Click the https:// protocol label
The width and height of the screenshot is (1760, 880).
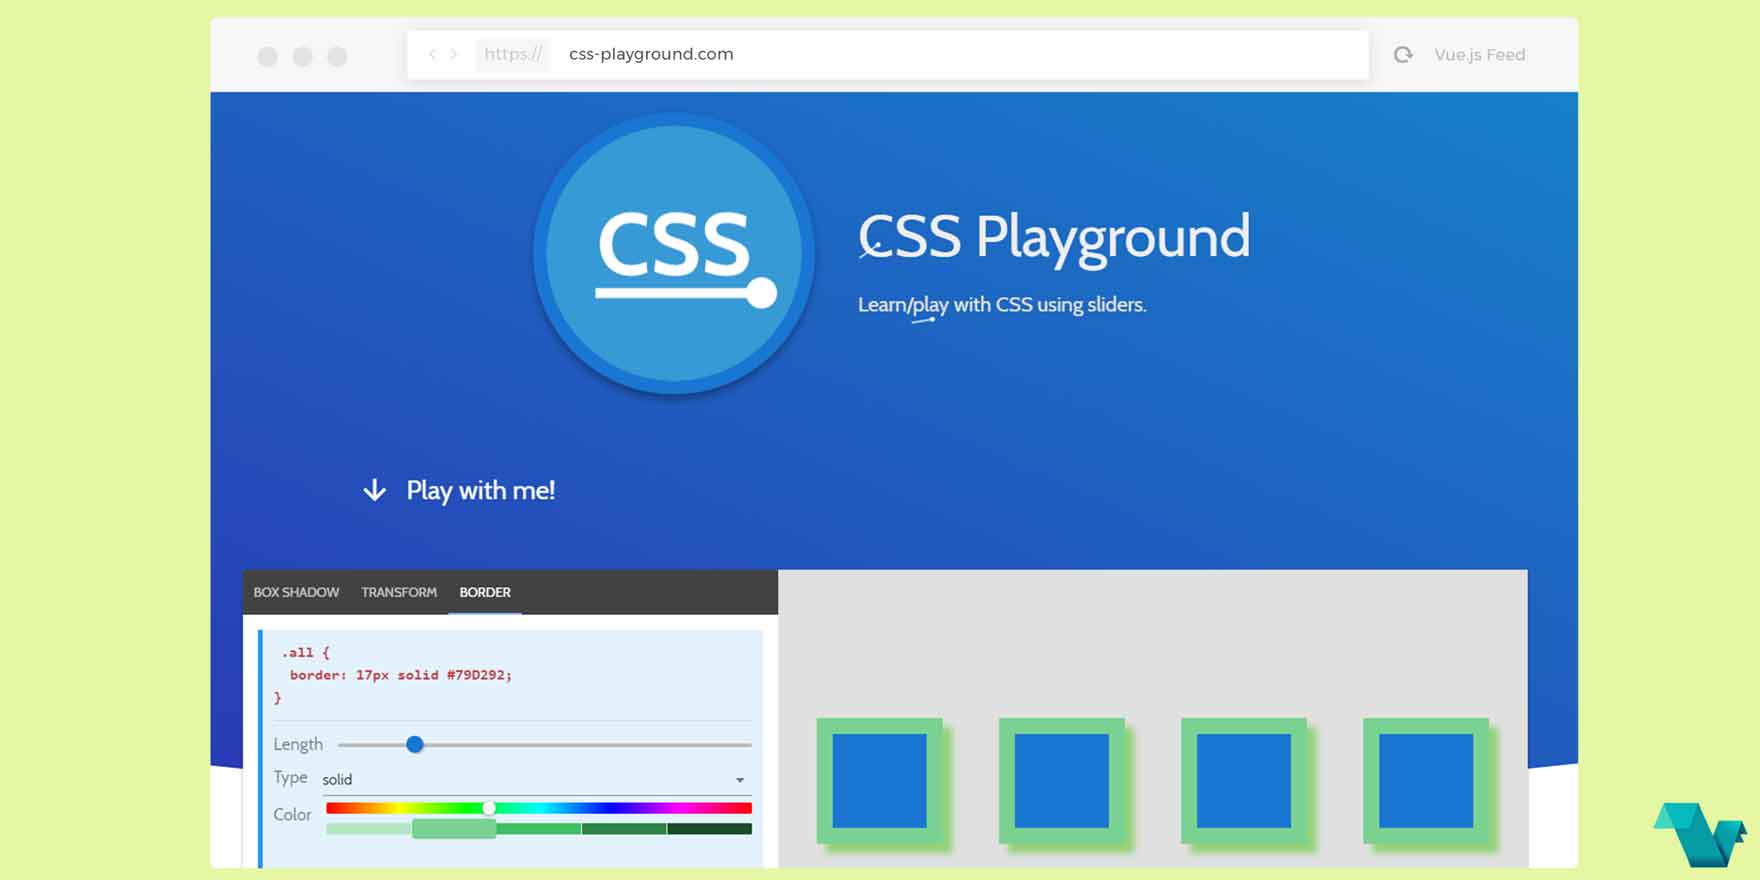(x=513, y=54)
